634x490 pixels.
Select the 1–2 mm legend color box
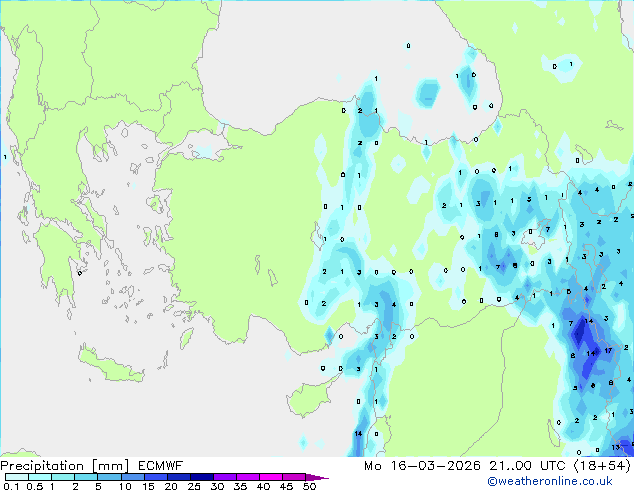point(63,477)
